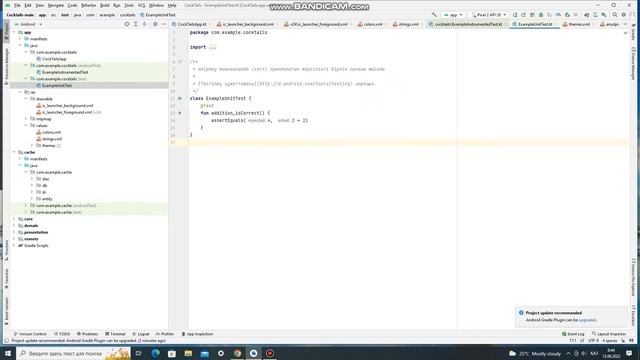Click Chrome icon in Windows taskbar

coord(238,353)
